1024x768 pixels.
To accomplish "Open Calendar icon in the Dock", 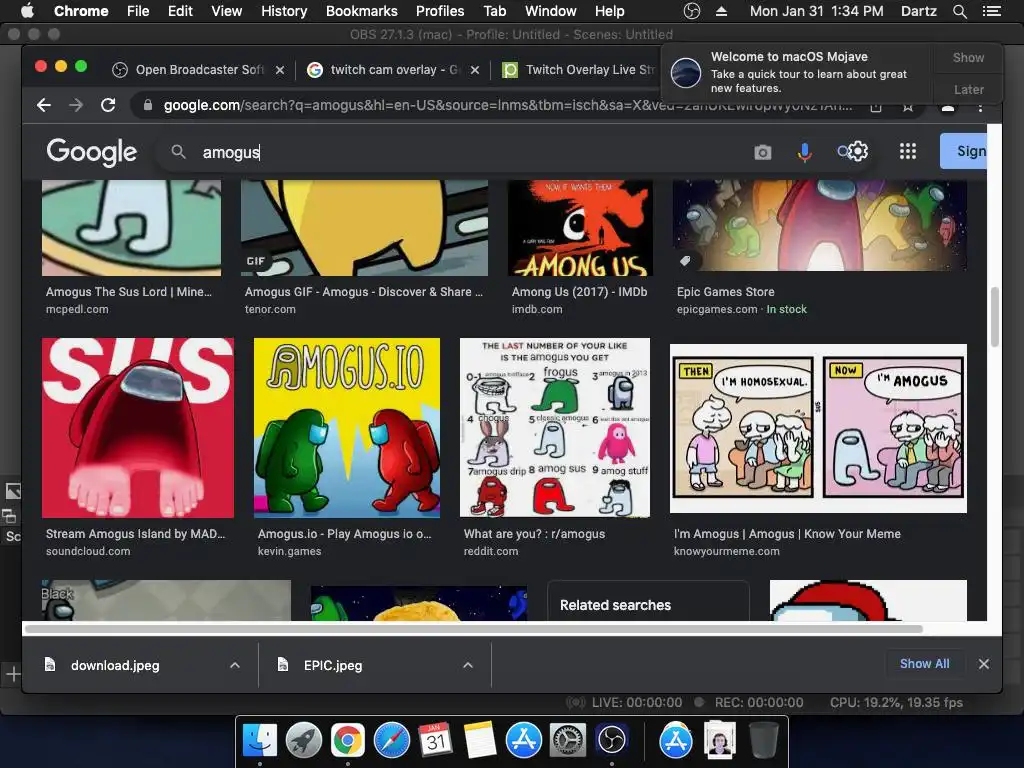I will 436,741.
